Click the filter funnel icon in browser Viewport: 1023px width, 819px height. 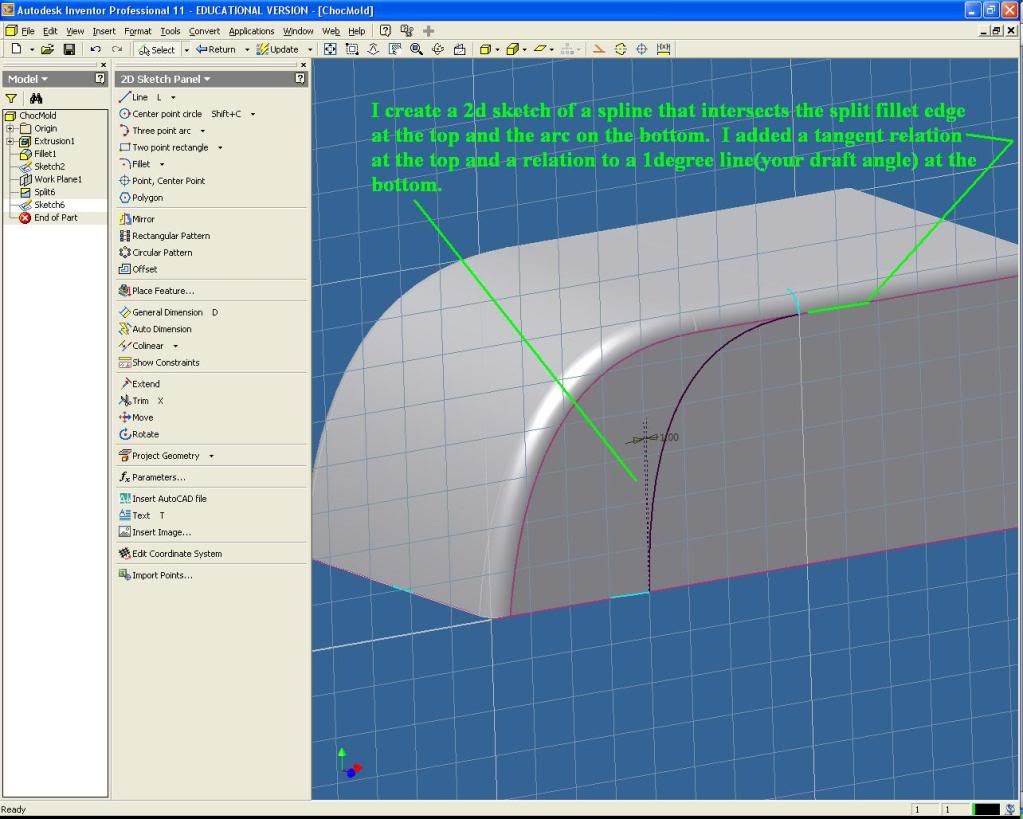point(12,98)
